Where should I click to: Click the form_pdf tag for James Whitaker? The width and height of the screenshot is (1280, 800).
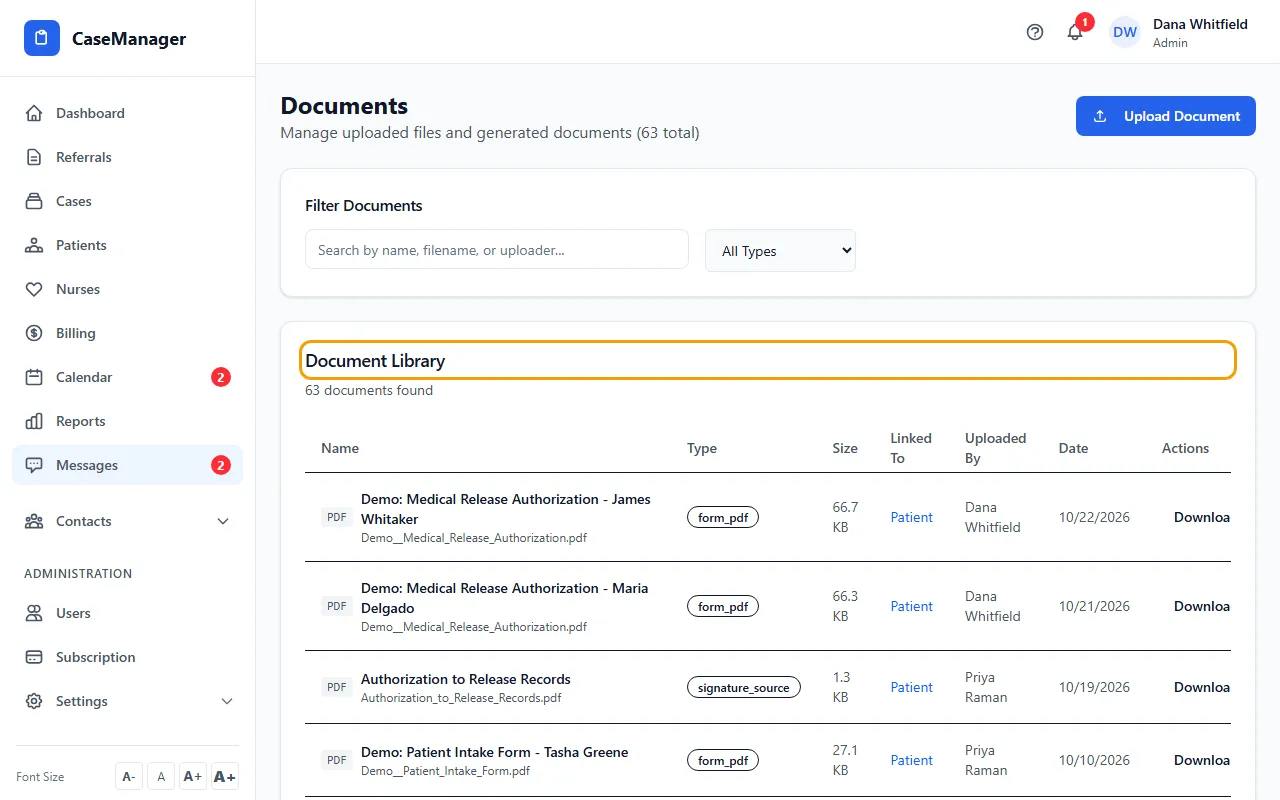(x=723, y=517)
